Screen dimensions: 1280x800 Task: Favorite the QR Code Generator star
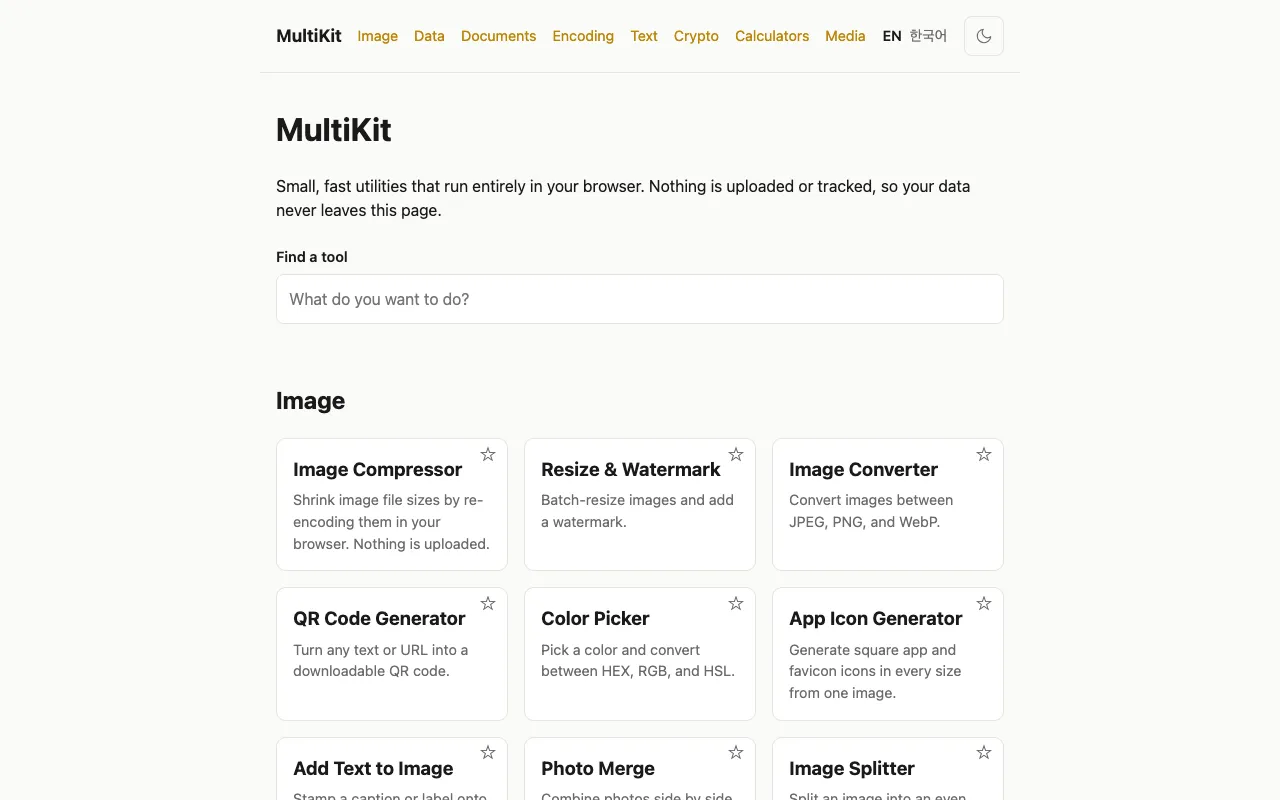click(488, 603)
